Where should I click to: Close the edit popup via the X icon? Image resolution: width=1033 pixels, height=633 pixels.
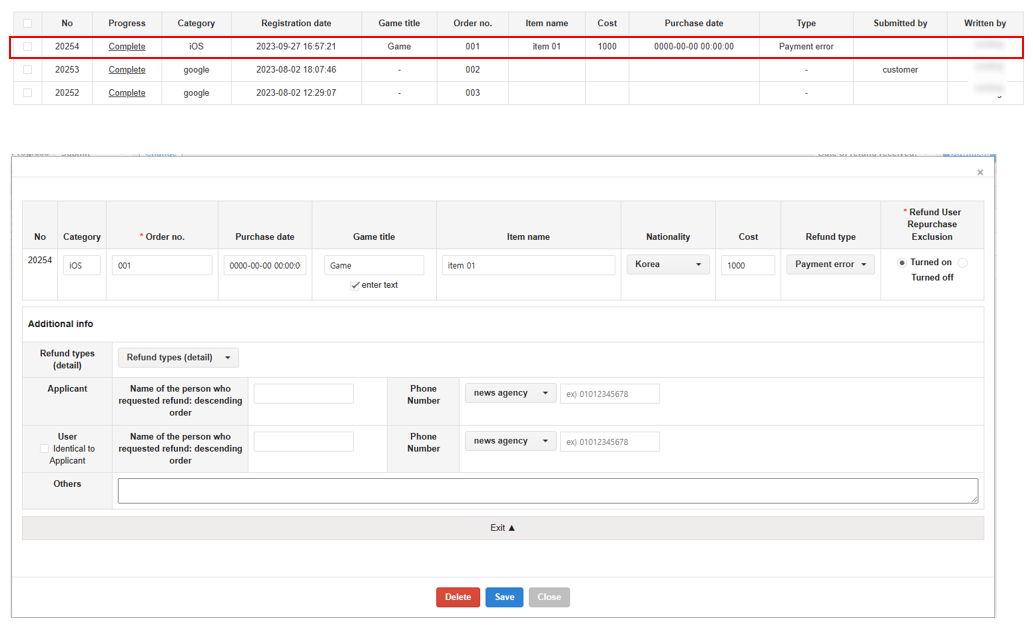(979, 172)
